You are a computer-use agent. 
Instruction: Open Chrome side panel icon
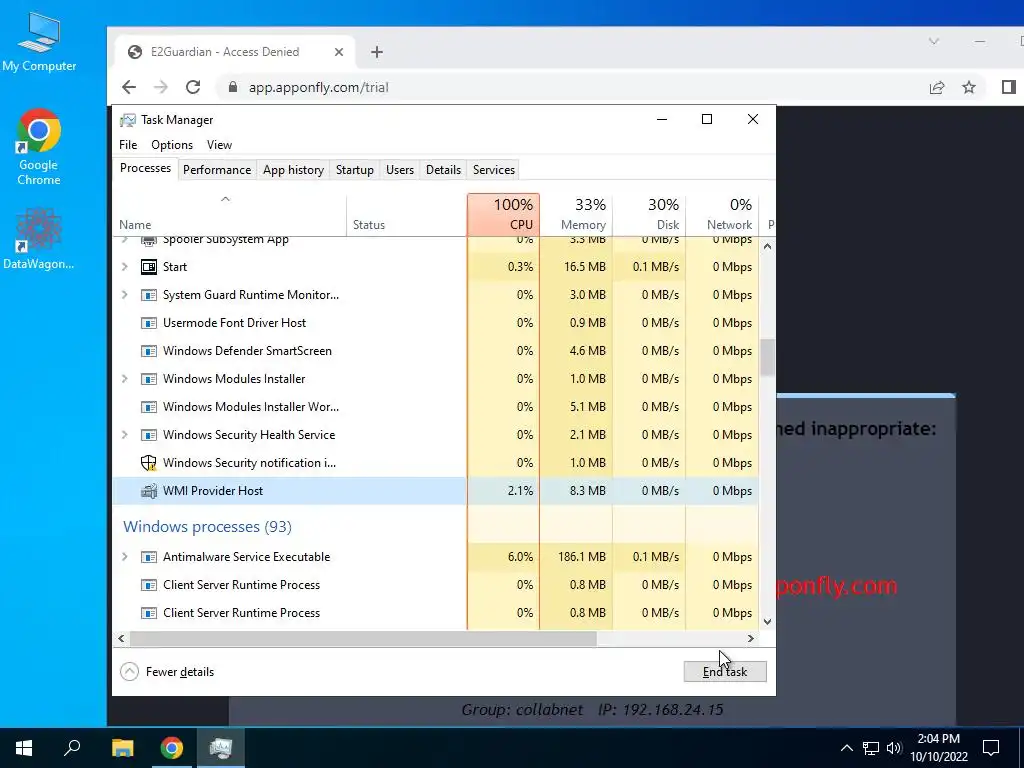(x=1008, y=87)
